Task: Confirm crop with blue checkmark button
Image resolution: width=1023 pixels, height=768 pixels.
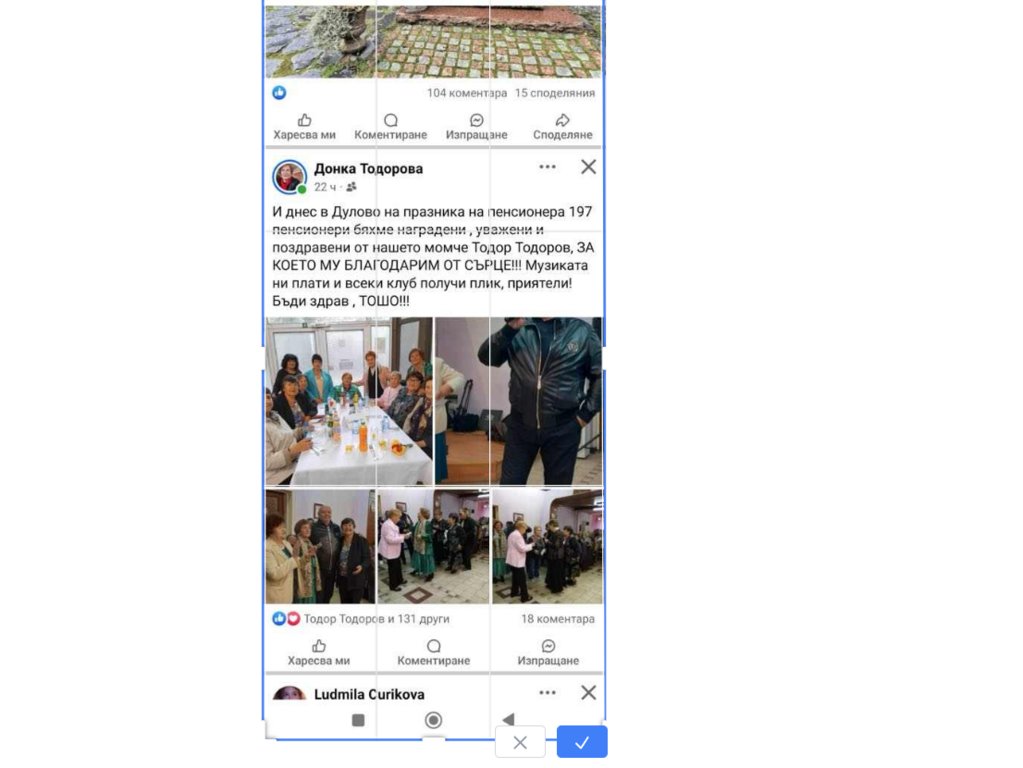Action: (581, 742)
